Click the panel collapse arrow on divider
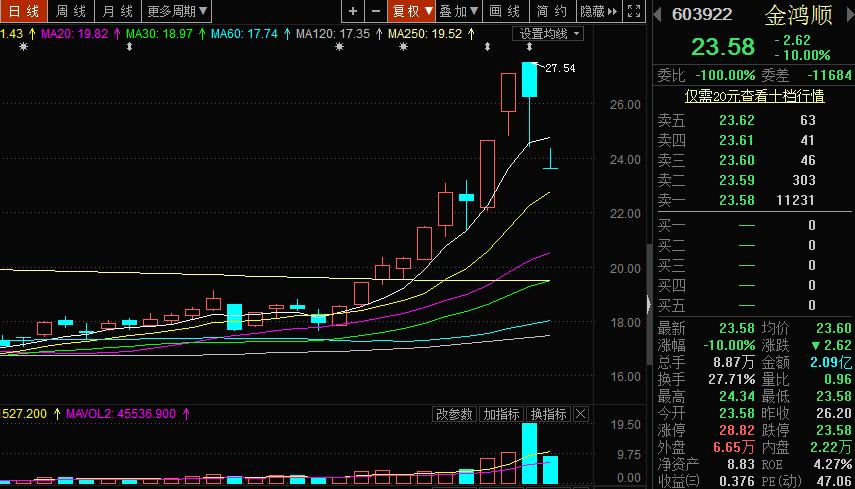 click(649, 304)
